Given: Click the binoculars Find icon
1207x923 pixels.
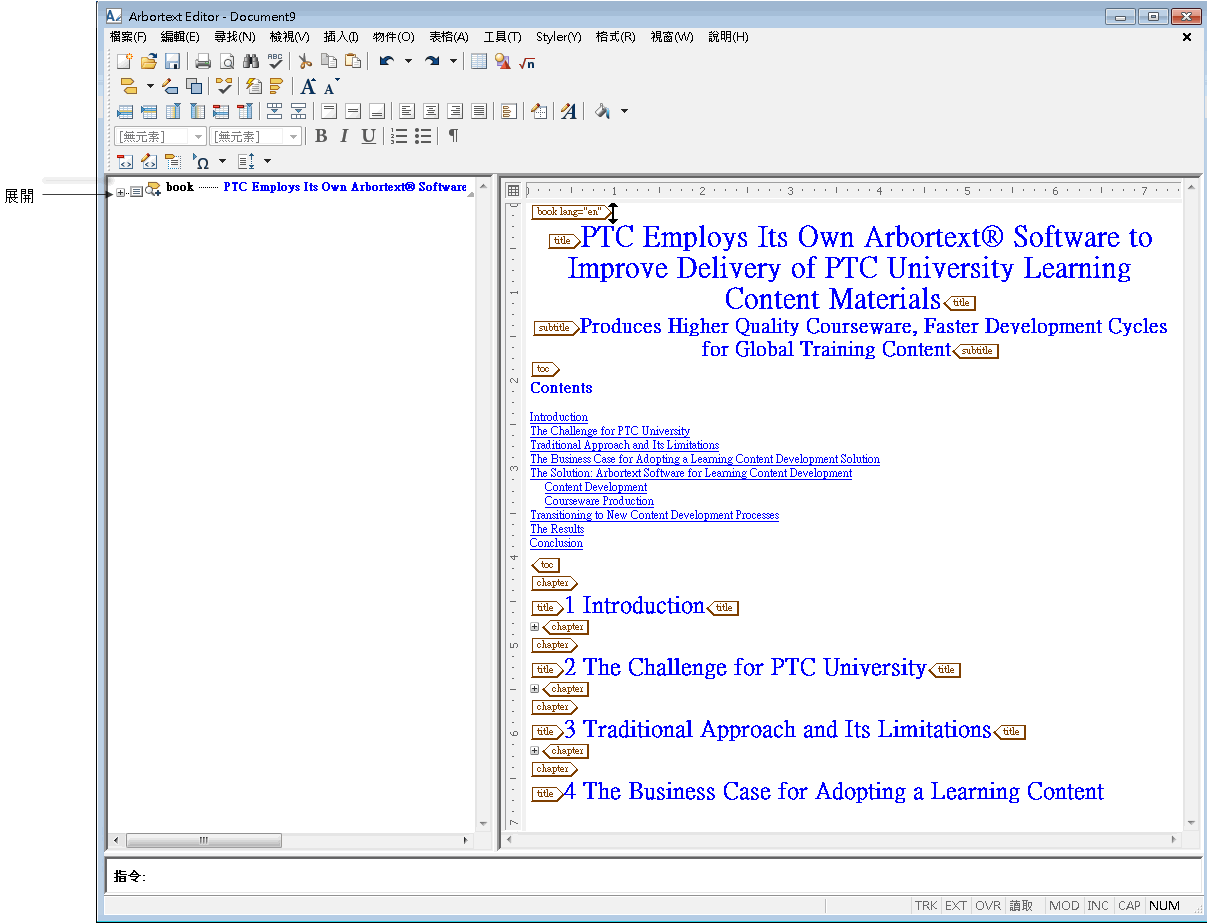Looking at the screenshot, I should 251,61.
